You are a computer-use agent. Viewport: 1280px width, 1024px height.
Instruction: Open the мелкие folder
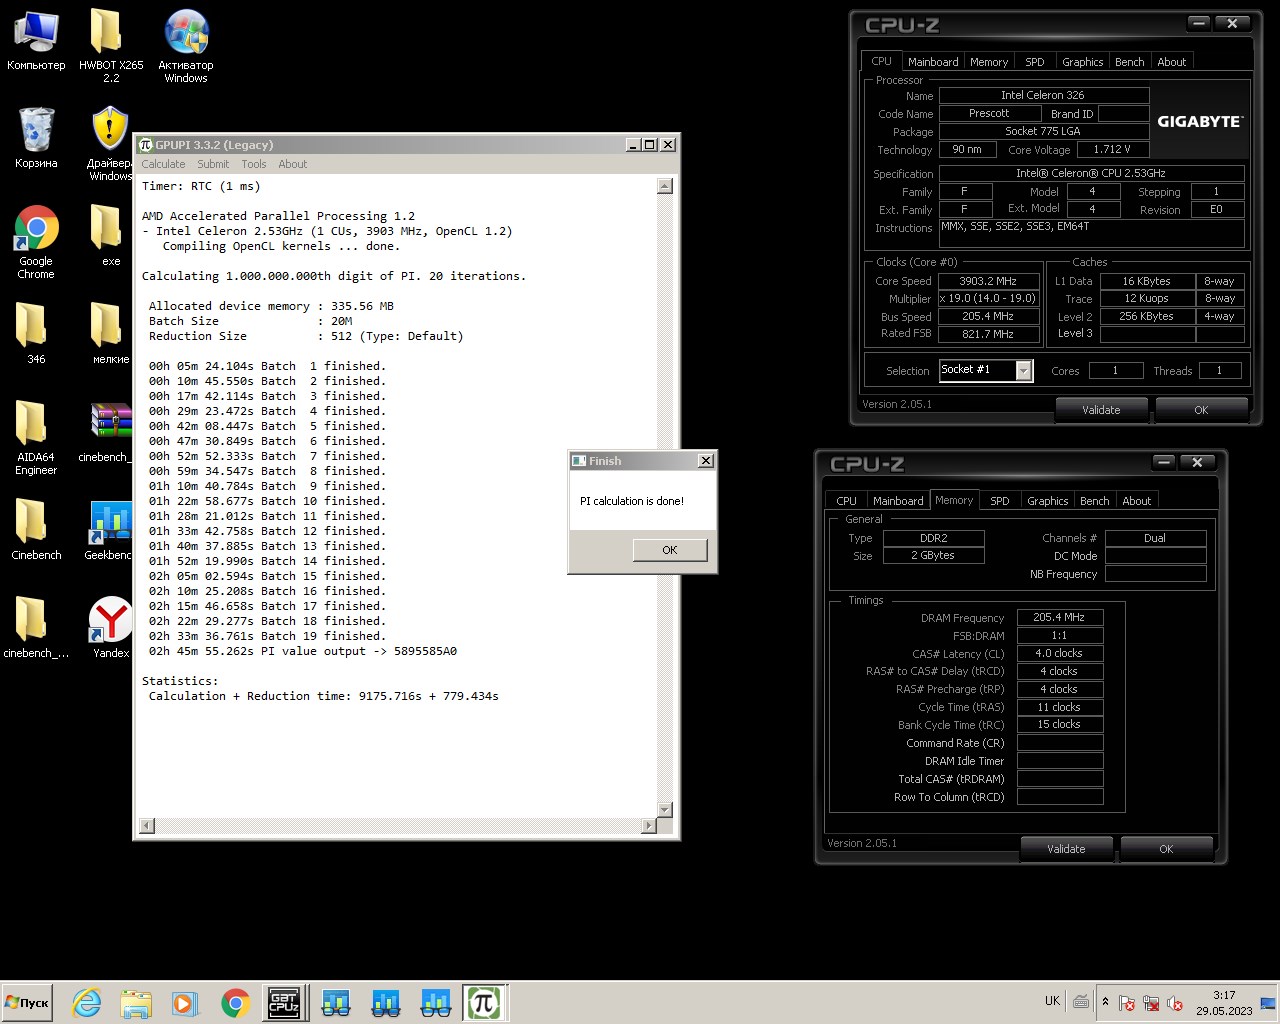pos(110,333)
